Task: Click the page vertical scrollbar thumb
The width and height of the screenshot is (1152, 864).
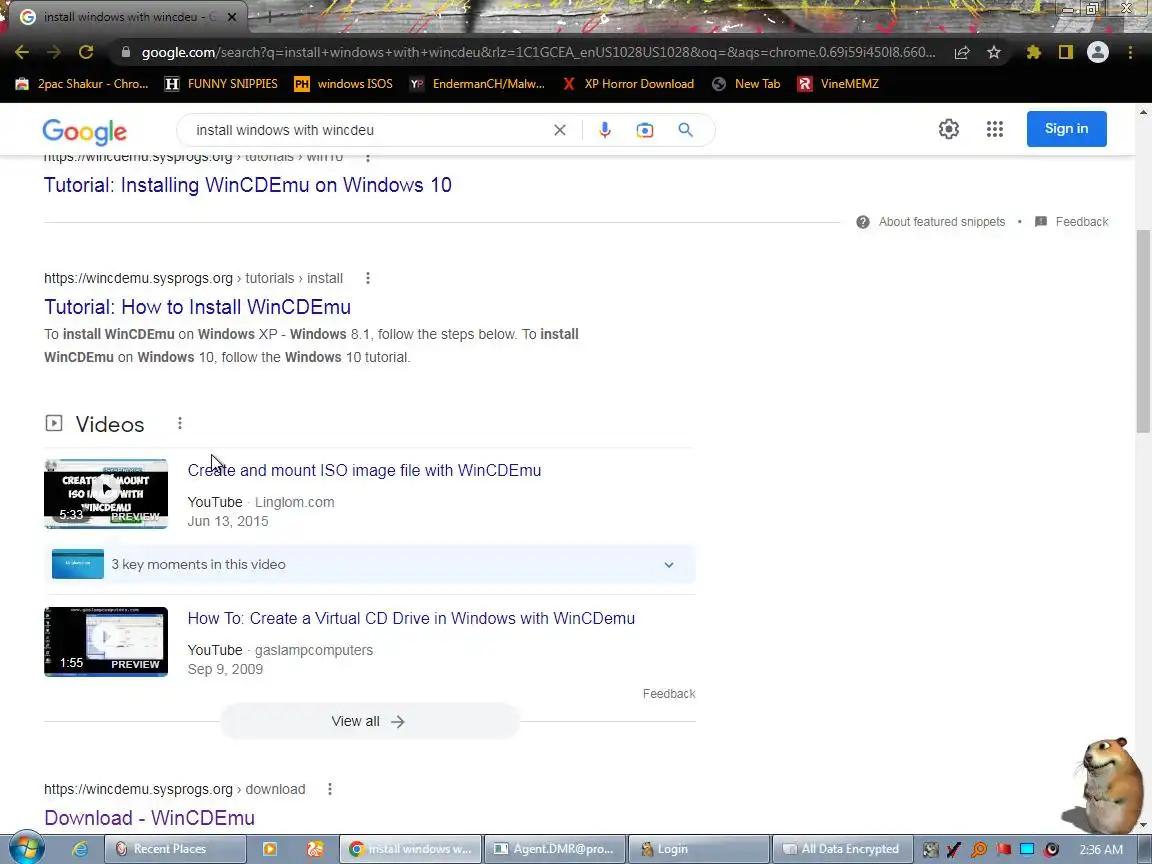Action: click(x=1143, y=331)
